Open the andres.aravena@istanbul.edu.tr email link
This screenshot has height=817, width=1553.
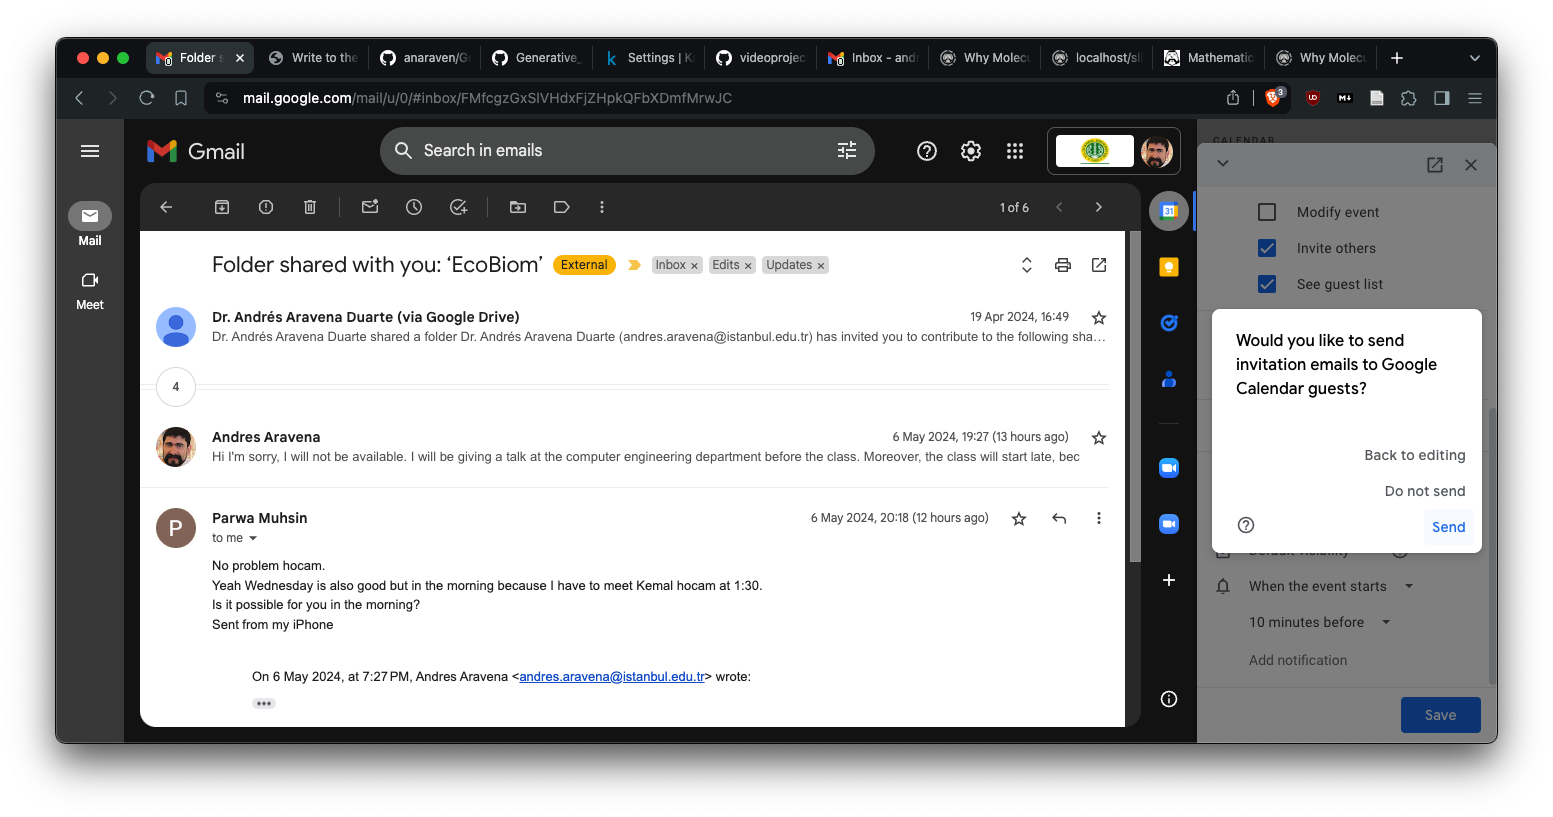(x=612, y=677)
